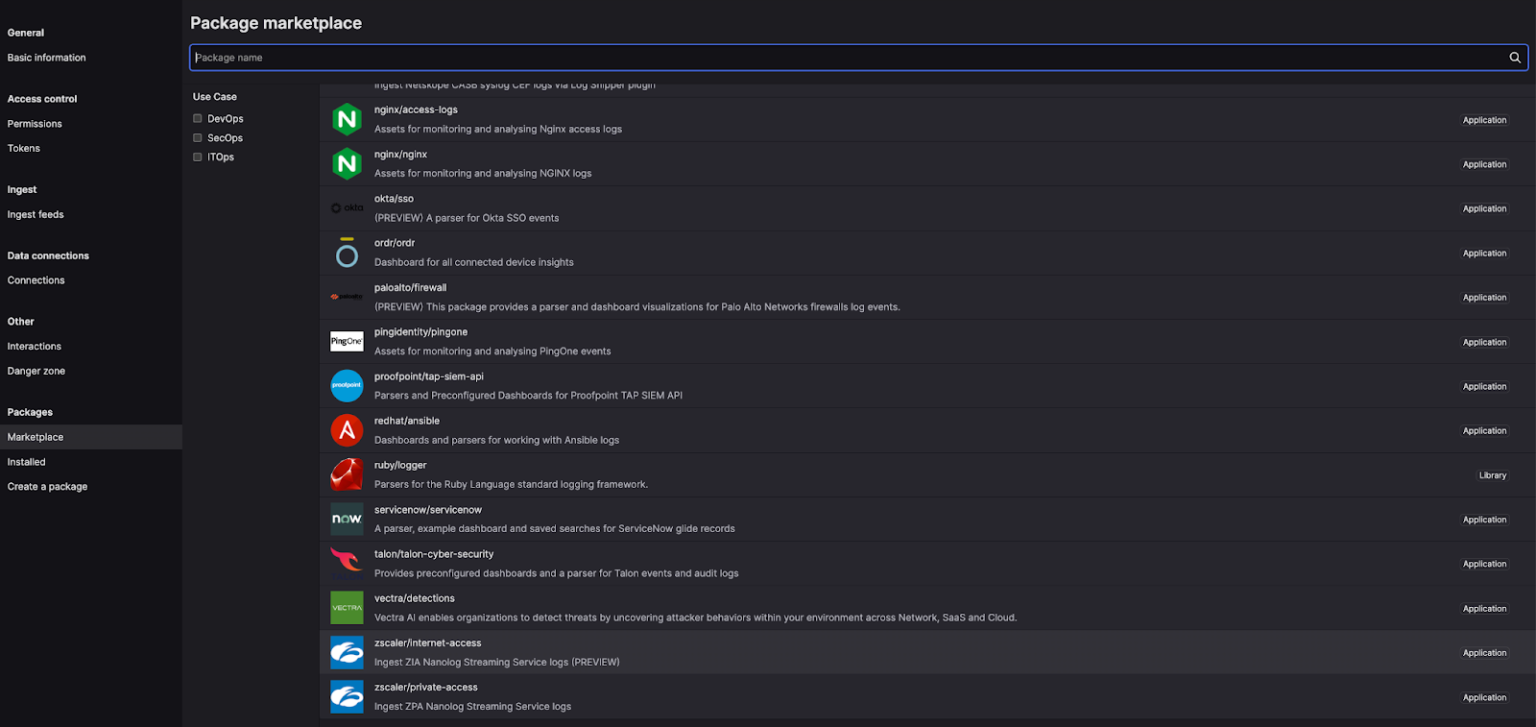Click the PingOne package icon
The width and height of the screenshot is (1536, 727).
coord(346,341)
